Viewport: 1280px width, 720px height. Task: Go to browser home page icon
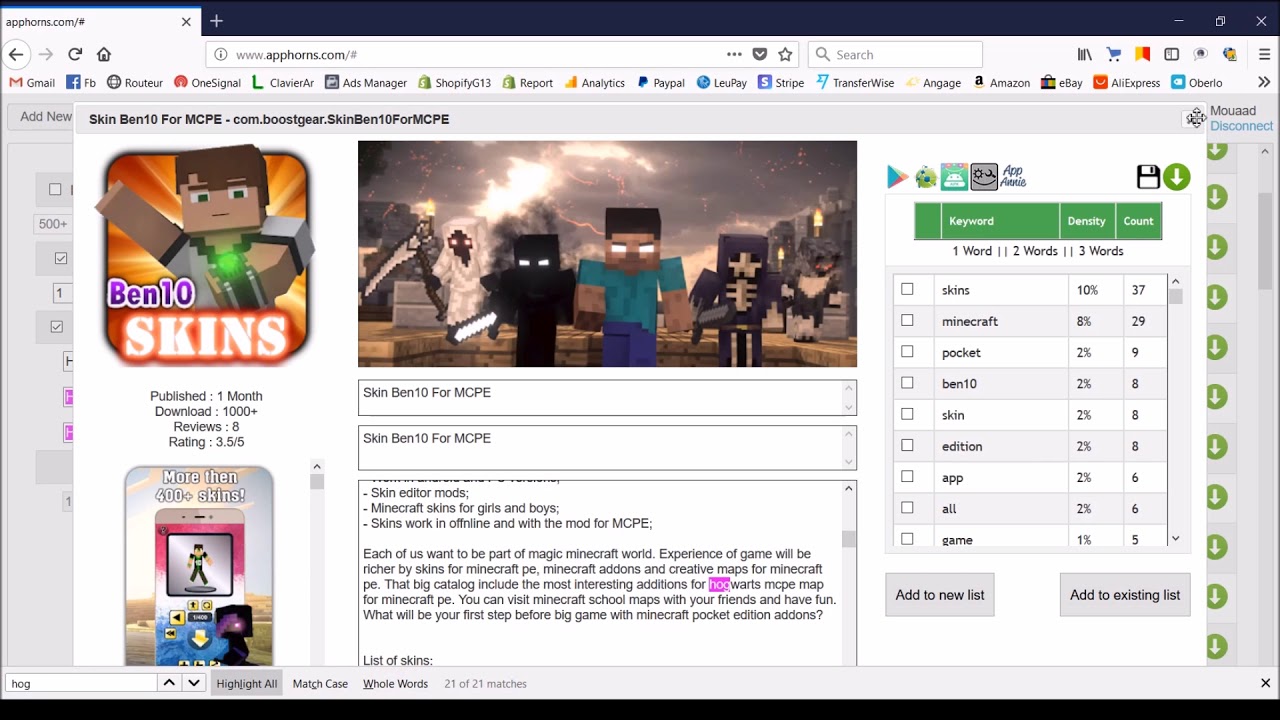pyautogui.click(x=104, y=54)
